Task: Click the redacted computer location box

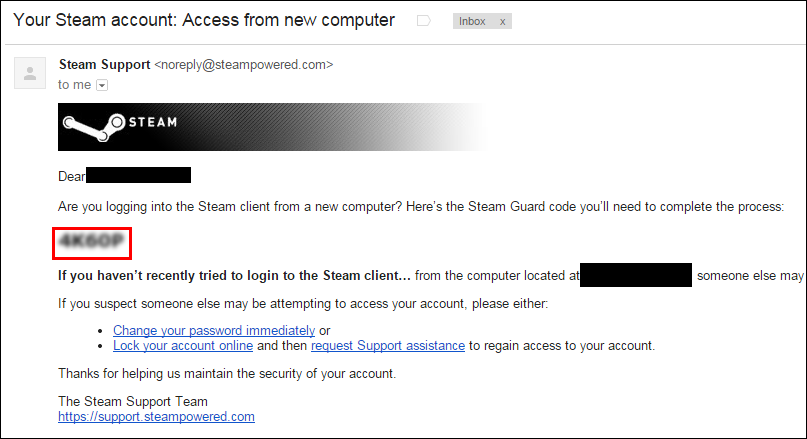Action: pyautogui.click(x=636, y=275)
